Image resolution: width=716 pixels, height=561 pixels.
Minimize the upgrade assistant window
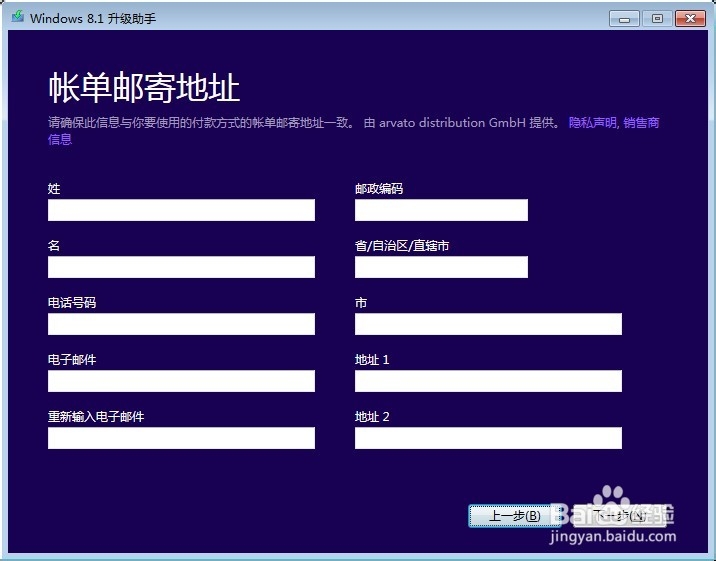624,19
